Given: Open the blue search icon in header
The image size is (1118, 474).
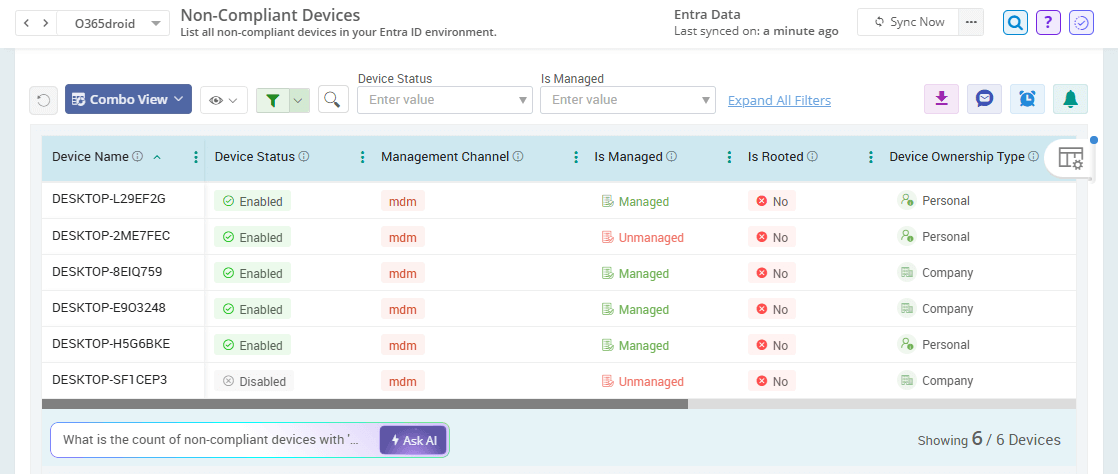Looking at the screenshot, I should tap(1015, 23).
